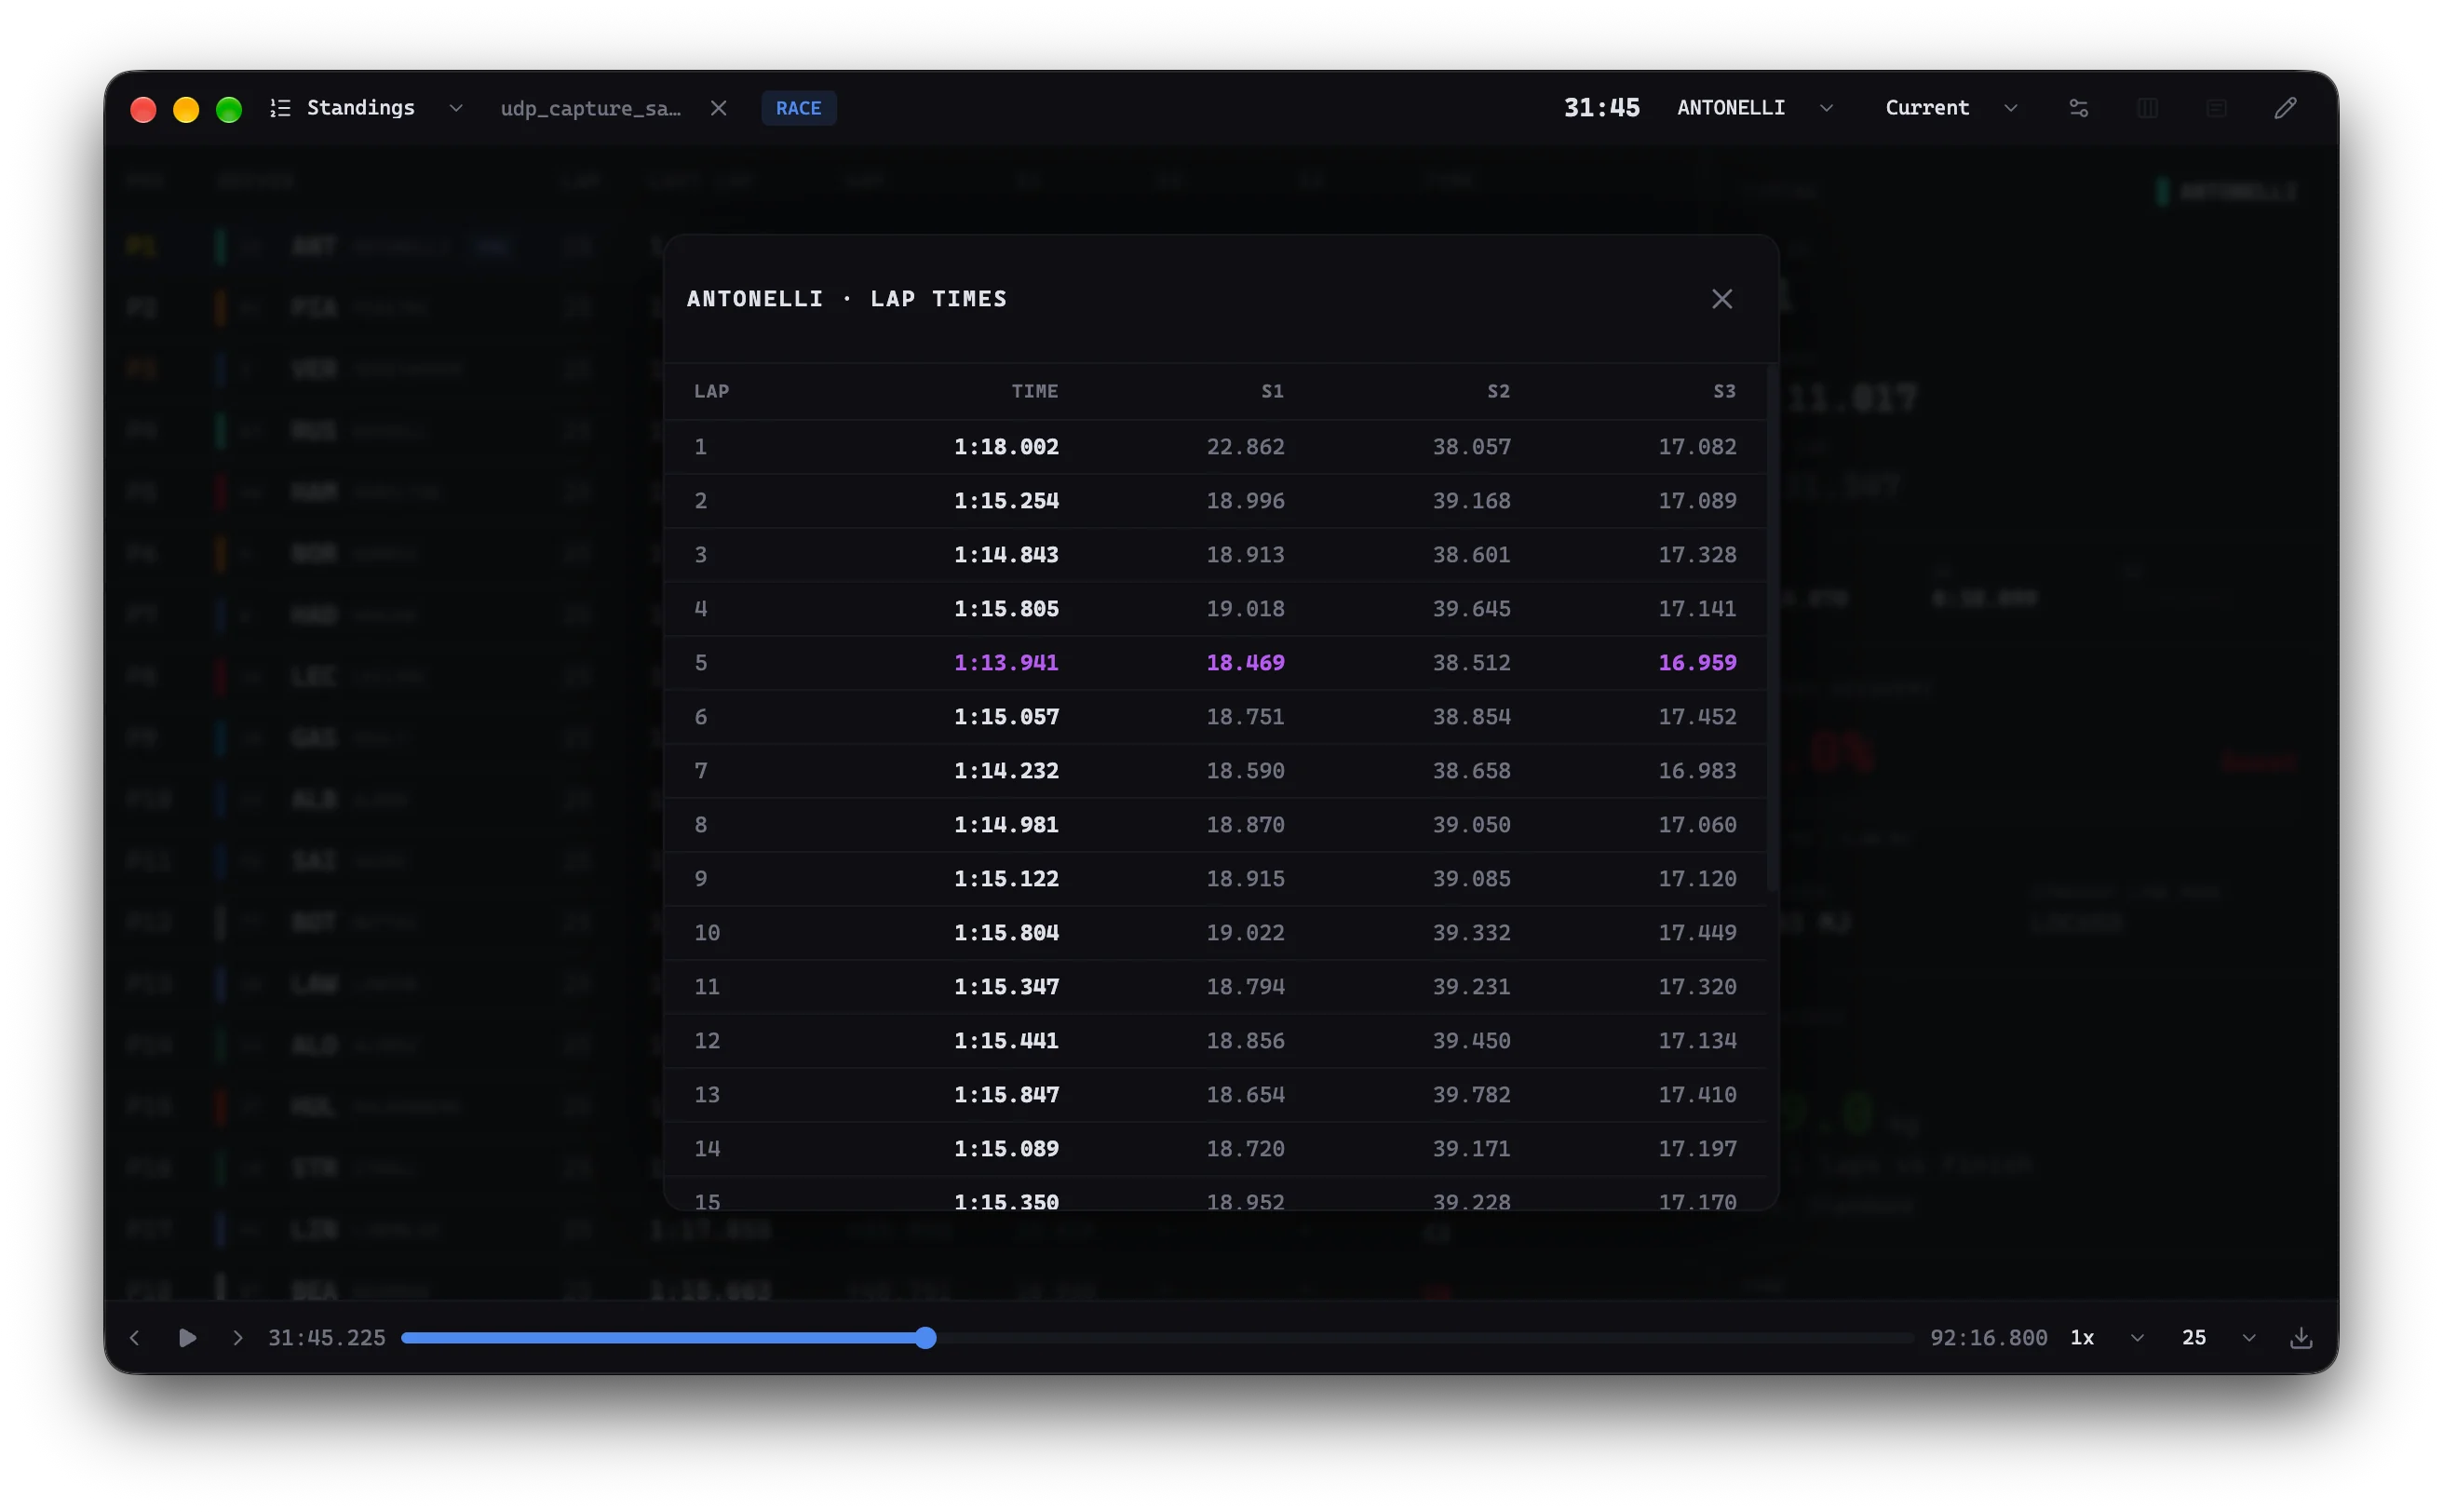The image size is (2443, 1512).
Task: Click the LAP column header
Action: (x=711, y=391)
